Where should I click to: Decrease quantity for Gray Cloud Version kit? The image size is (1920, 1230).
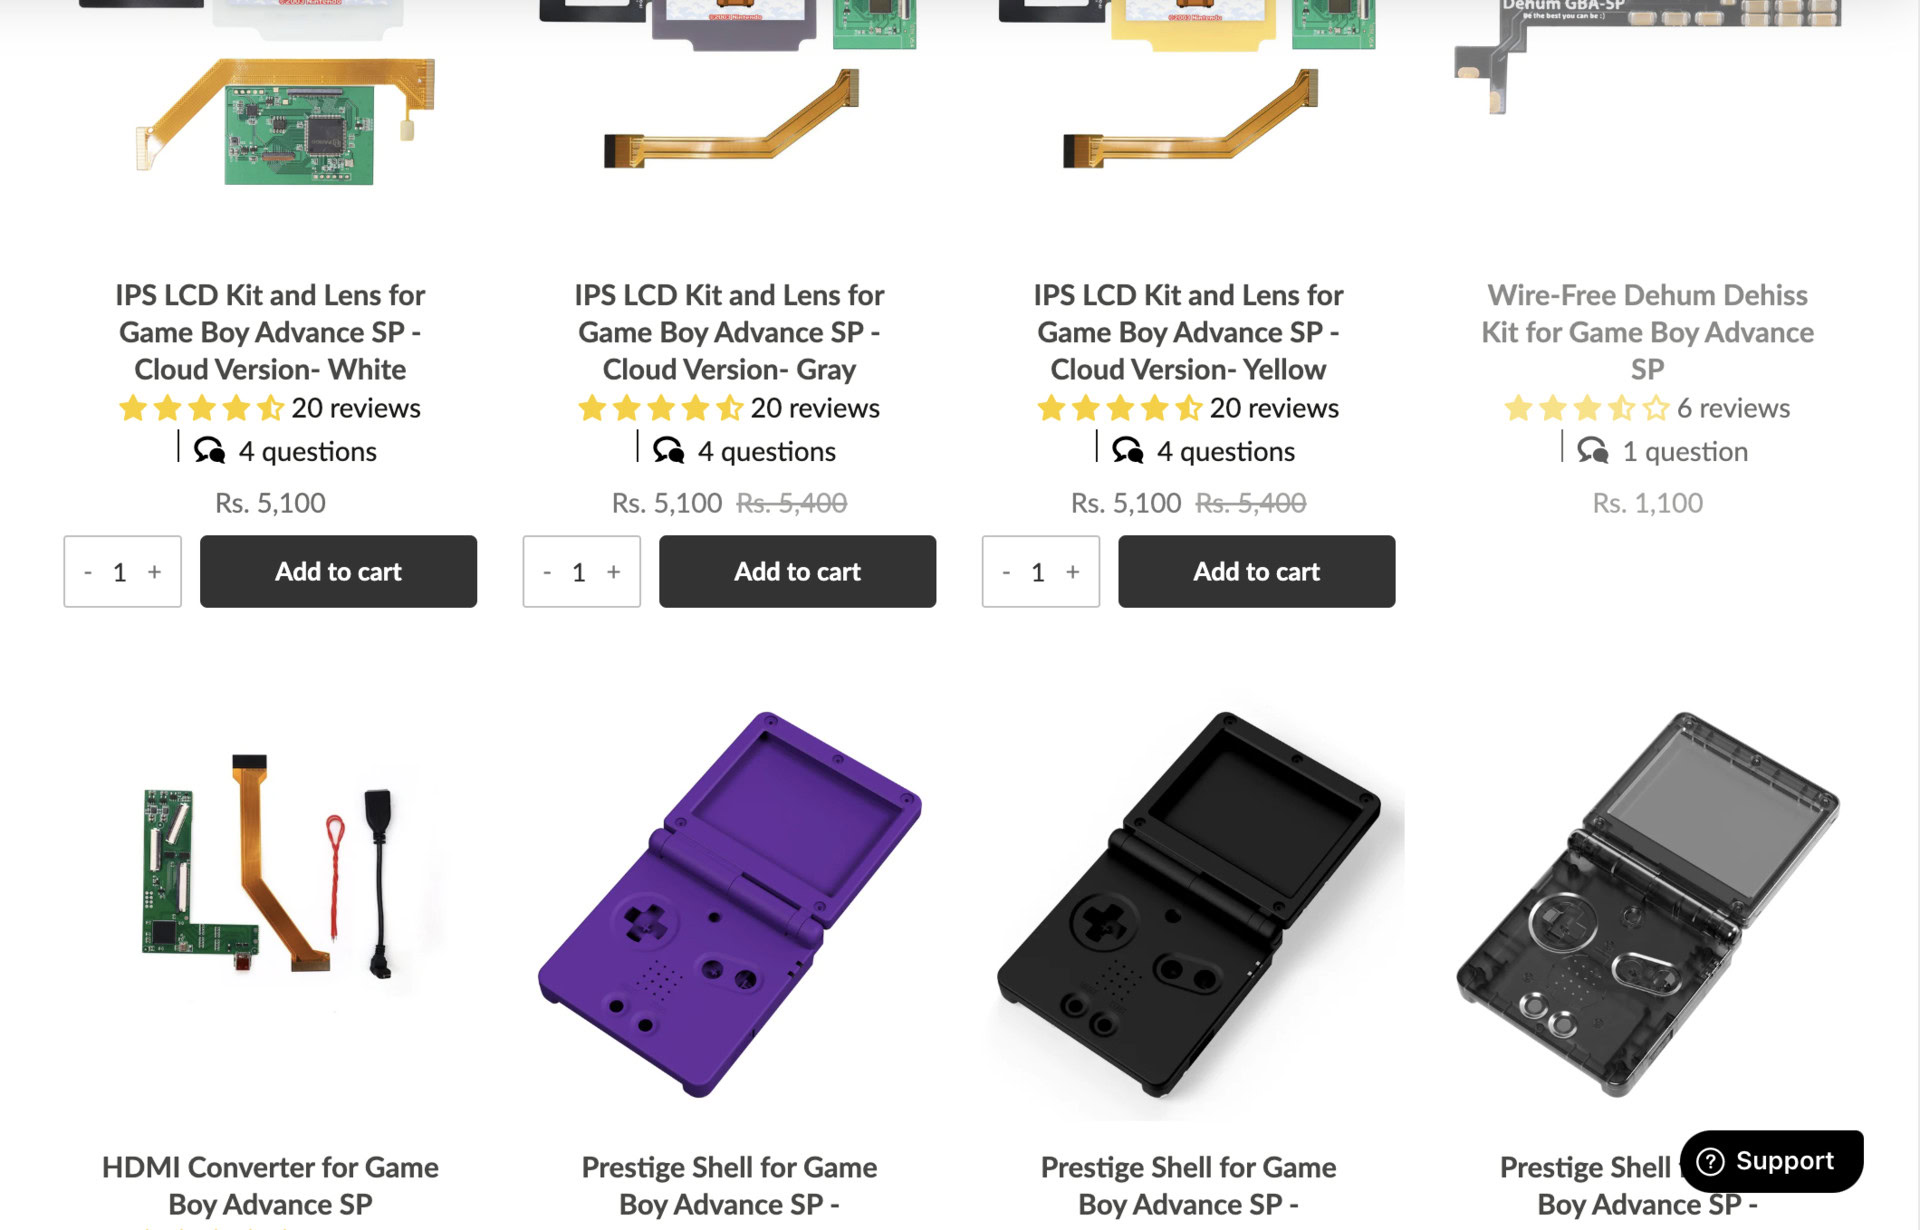[x=547, y=572]
